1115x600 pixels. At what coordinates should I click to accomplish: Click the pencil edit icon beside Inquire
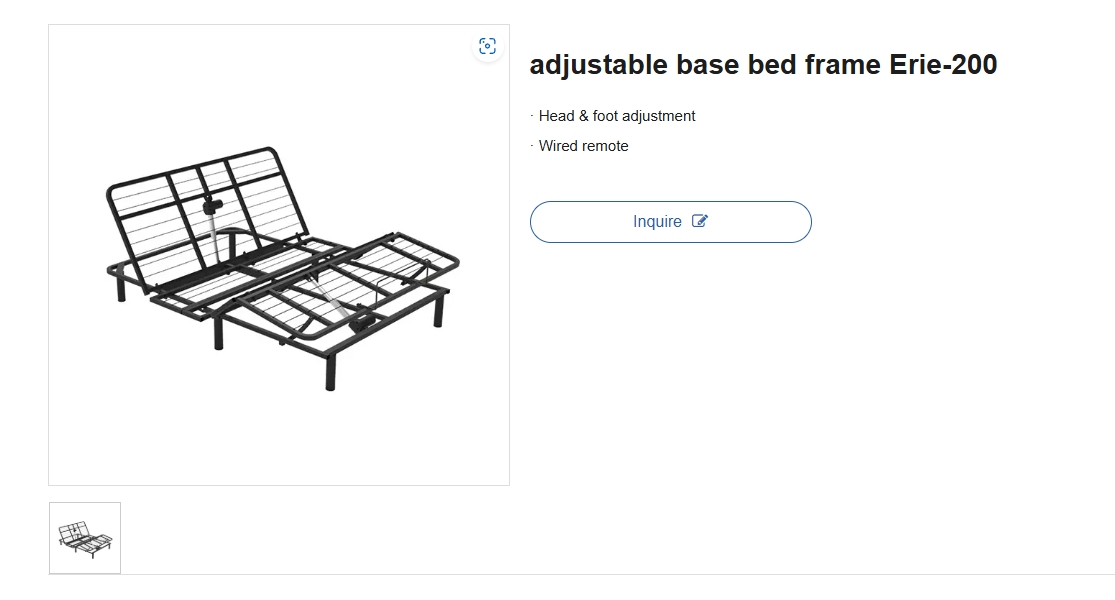[700, 221]
